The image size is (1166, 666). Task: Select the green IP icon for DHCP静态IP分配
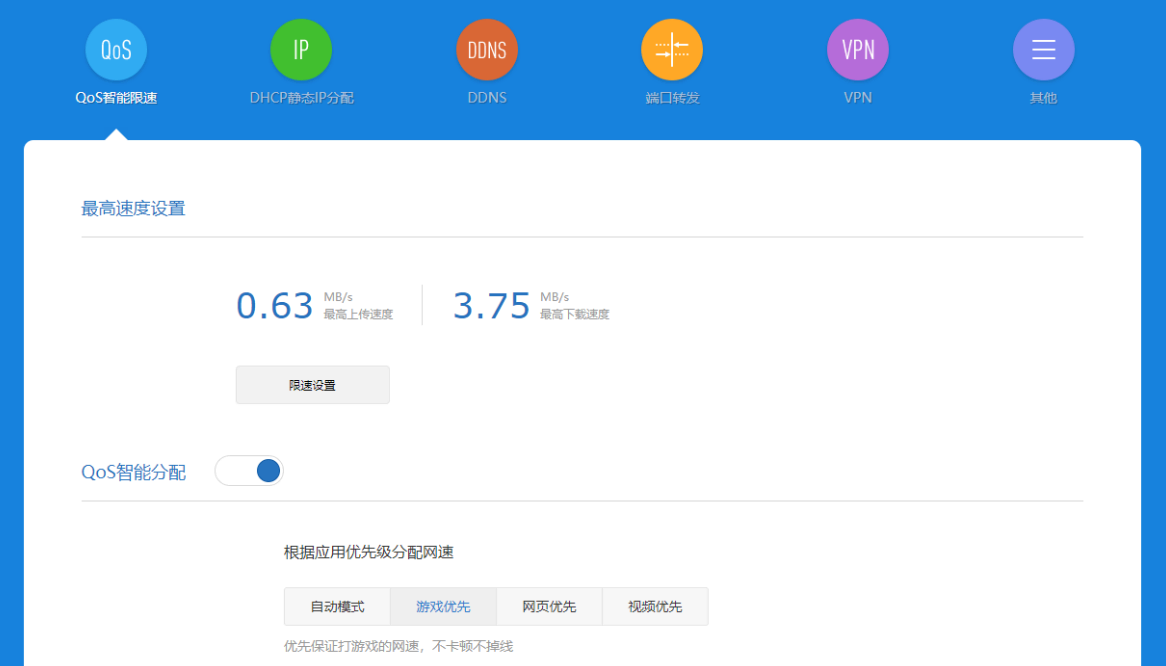[301, 48]
